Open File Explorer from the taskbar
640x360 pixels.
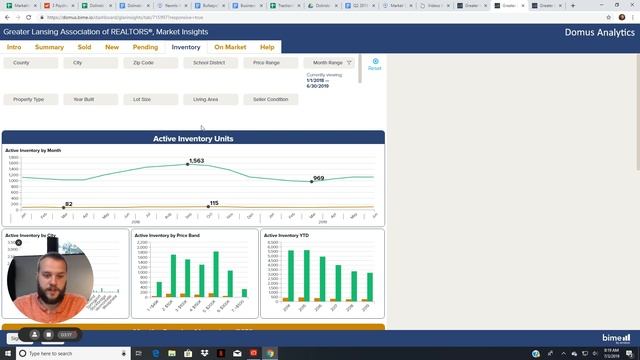[172, 353]
